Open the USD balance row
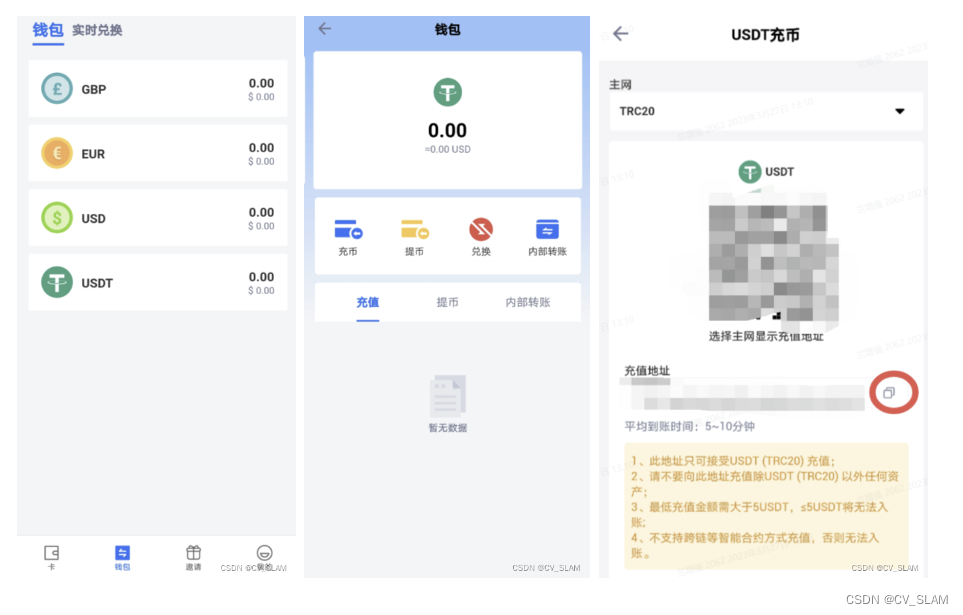 point(158,217)
